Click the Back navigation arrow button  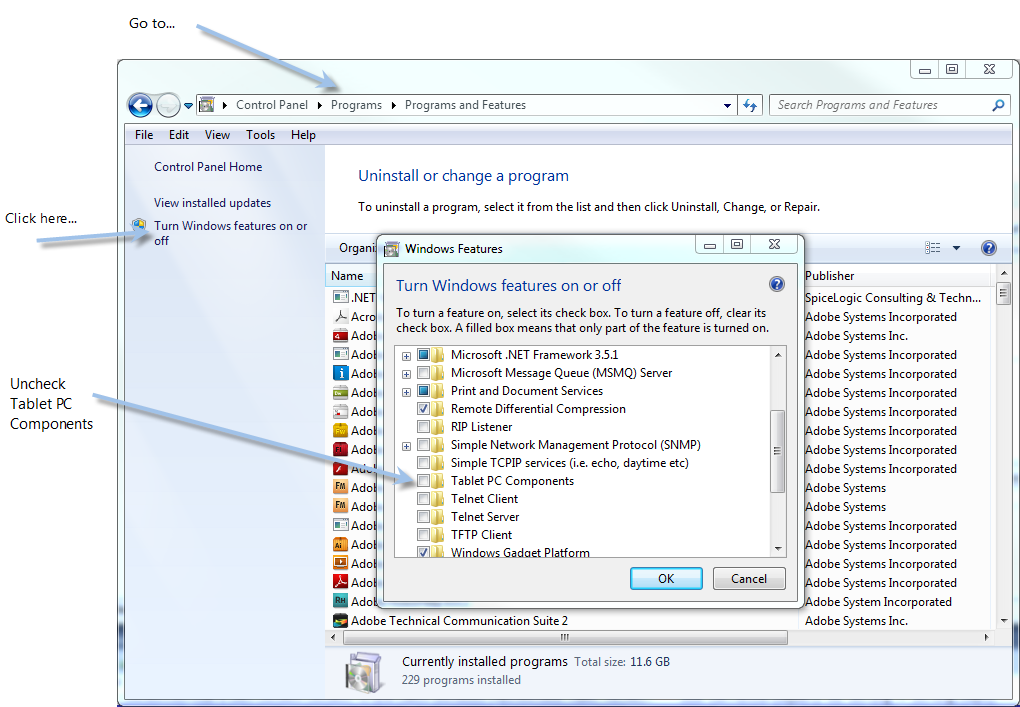coord(140,105)
